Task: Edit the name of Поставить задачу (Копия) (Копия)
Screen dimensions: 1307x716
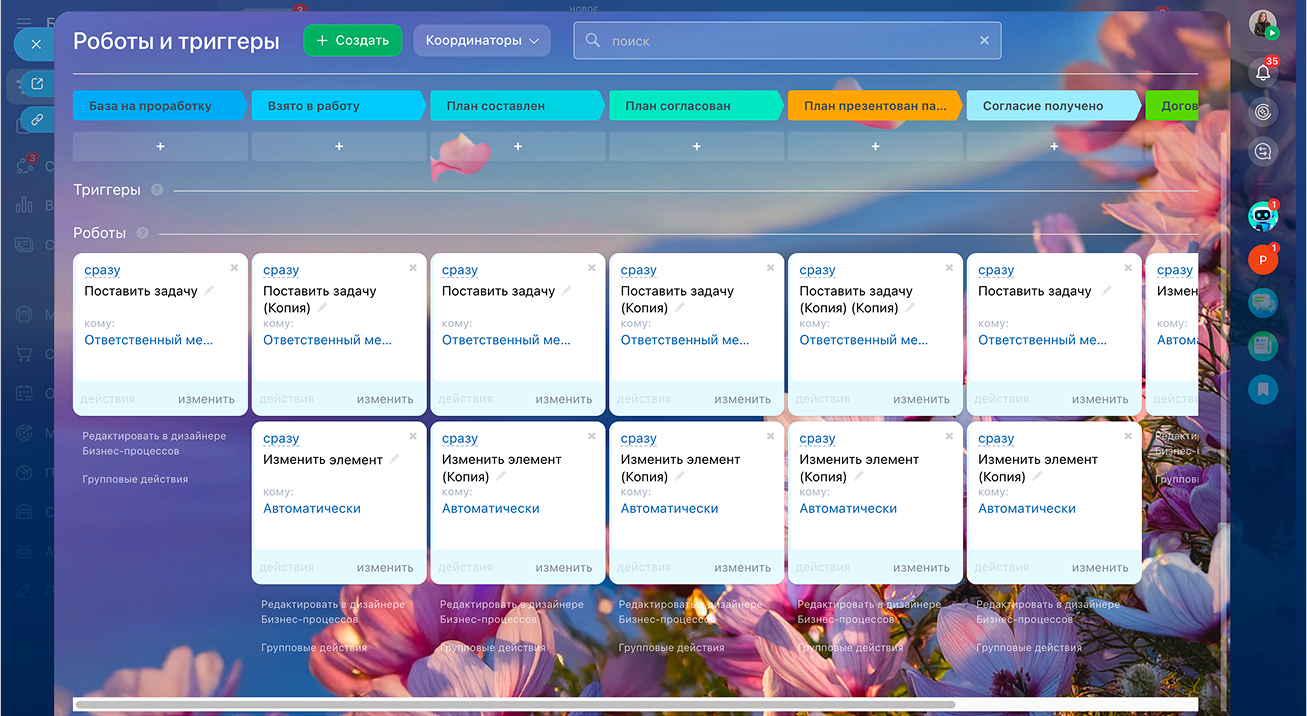Action: point(911,308)
